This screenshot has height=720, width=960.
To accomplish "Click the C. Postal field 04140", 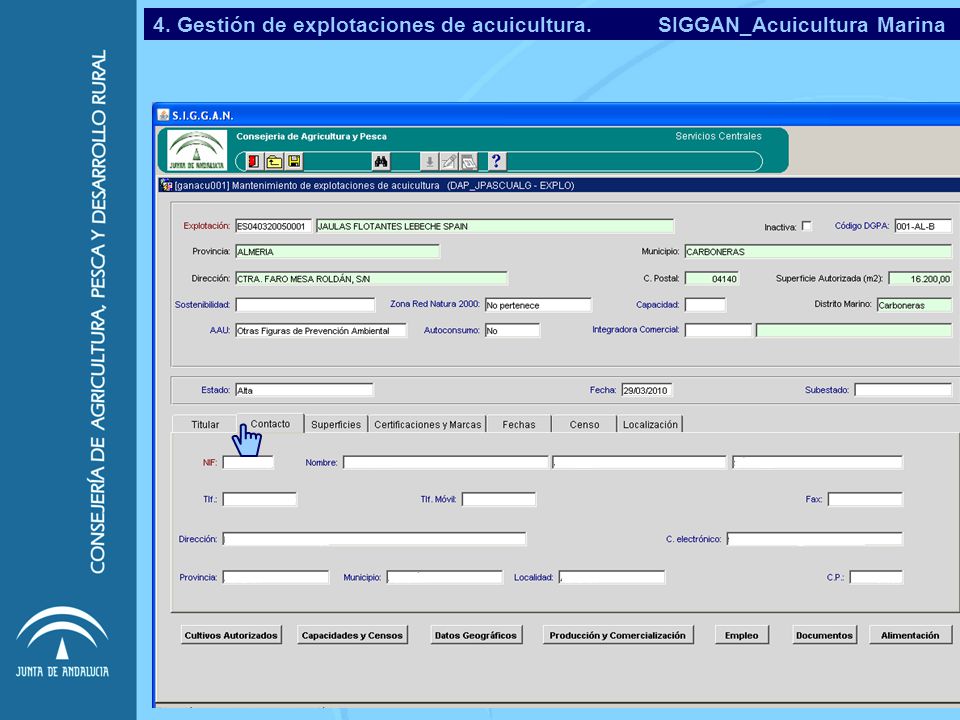I will (712, 279).
